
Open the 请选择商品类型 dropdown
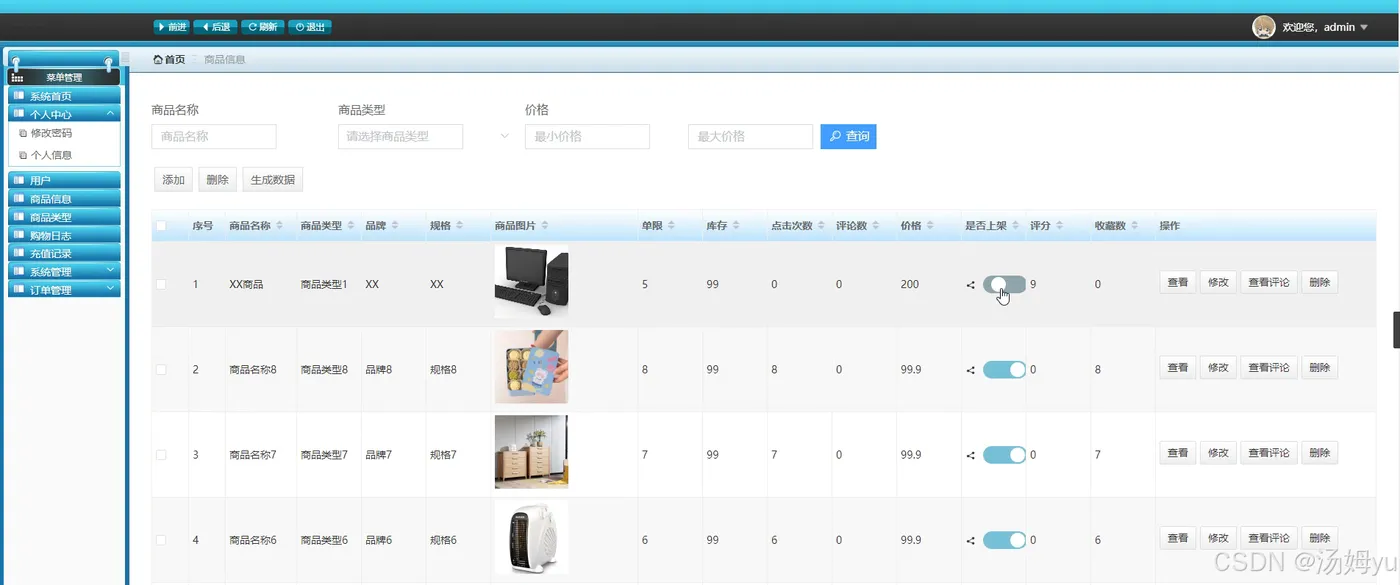point(401,136)
